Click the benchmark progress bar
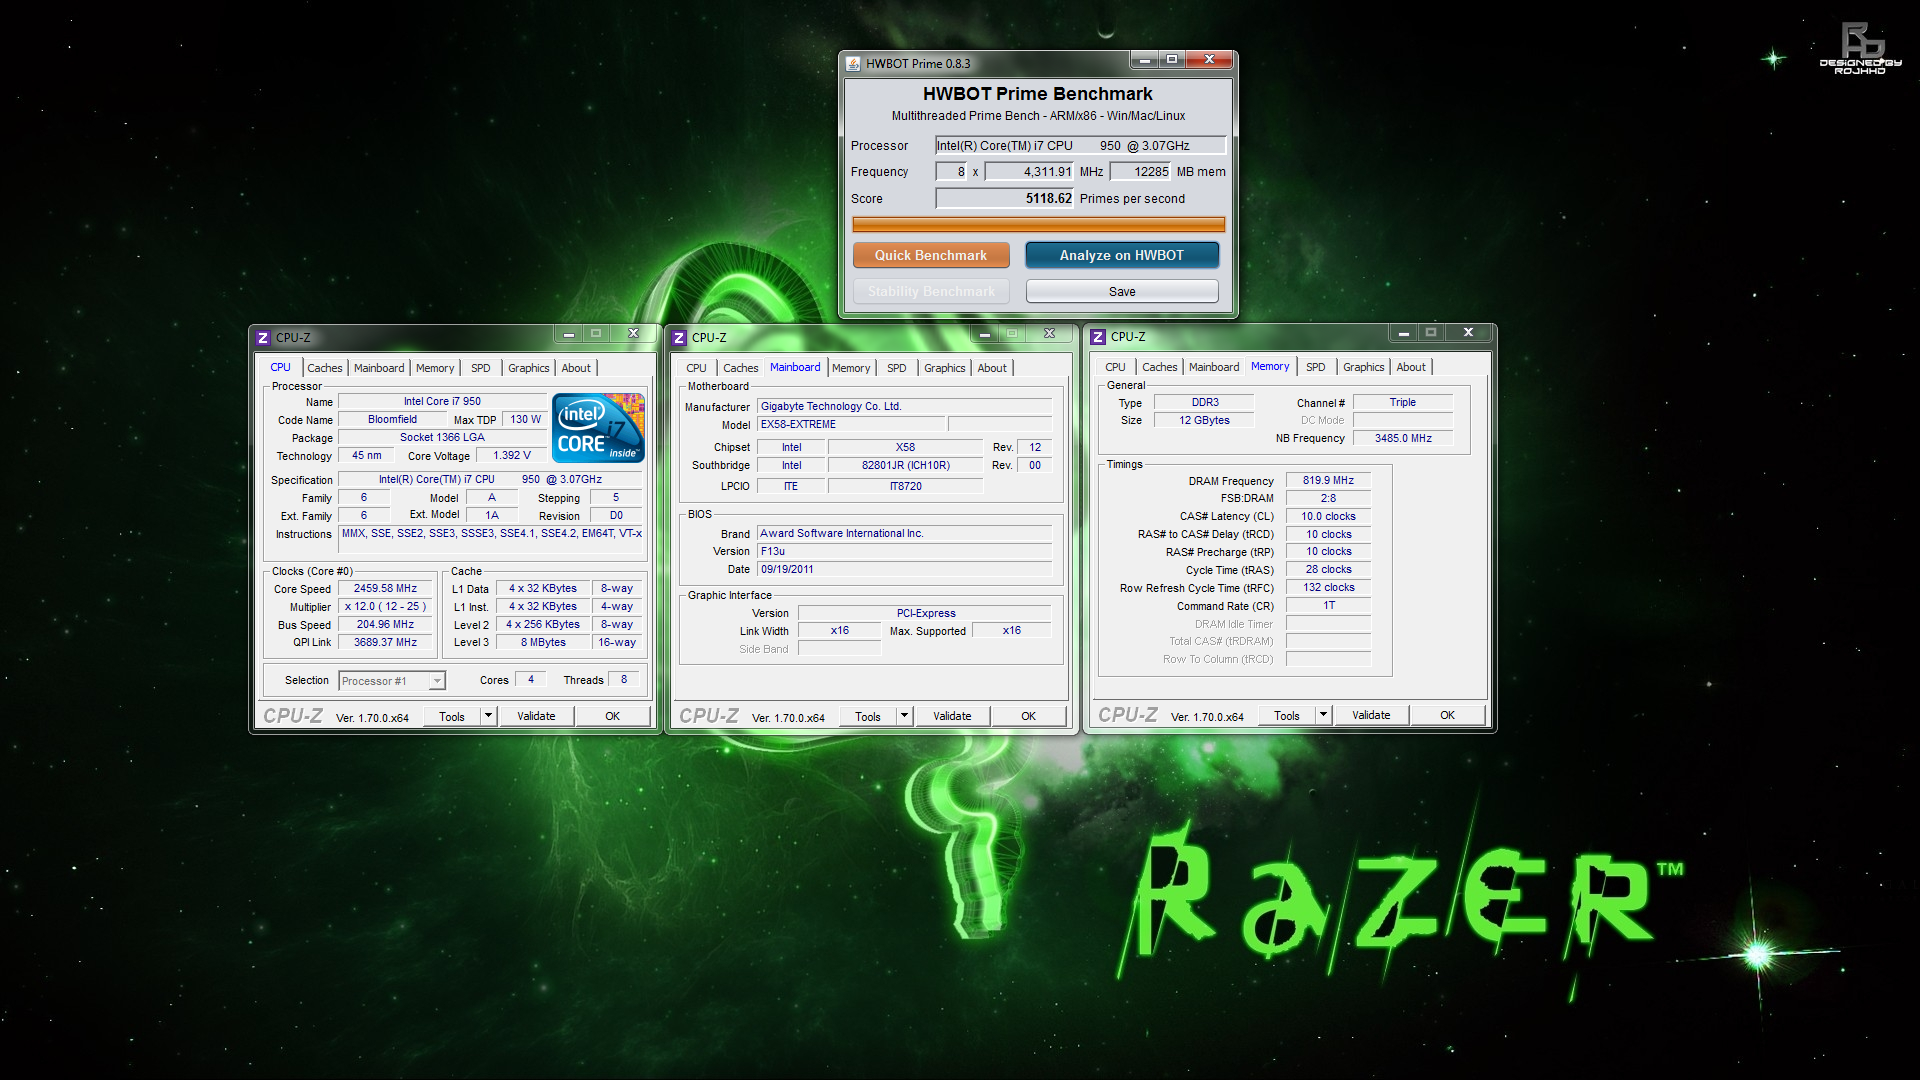Screen dimensions: 1920x1080 coord(1039,225)
